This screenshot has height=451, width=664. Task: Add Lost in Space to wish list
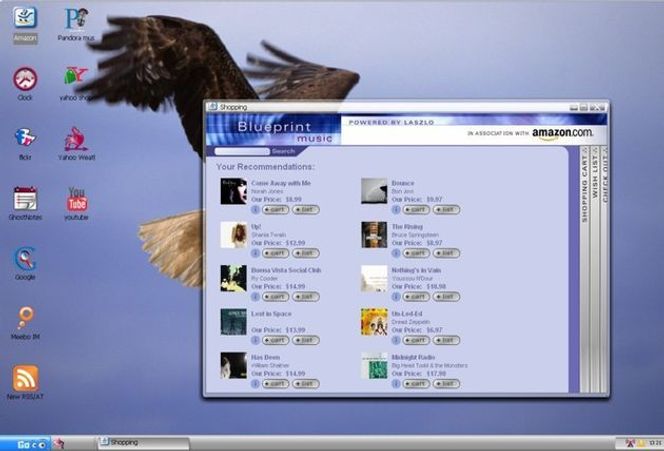click(306, 340)
